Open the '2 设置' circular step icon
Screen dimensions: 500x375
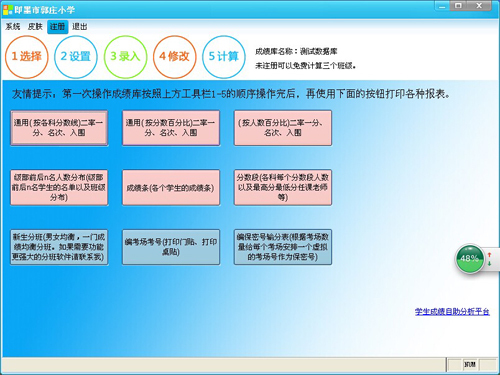[x=76, y=57]
